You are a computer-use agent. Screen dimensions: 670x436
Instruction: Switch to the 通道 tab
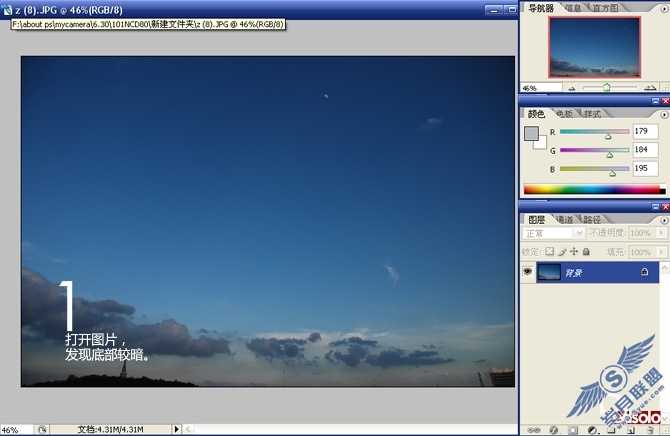pyautogui.click(x=565, y=220)
